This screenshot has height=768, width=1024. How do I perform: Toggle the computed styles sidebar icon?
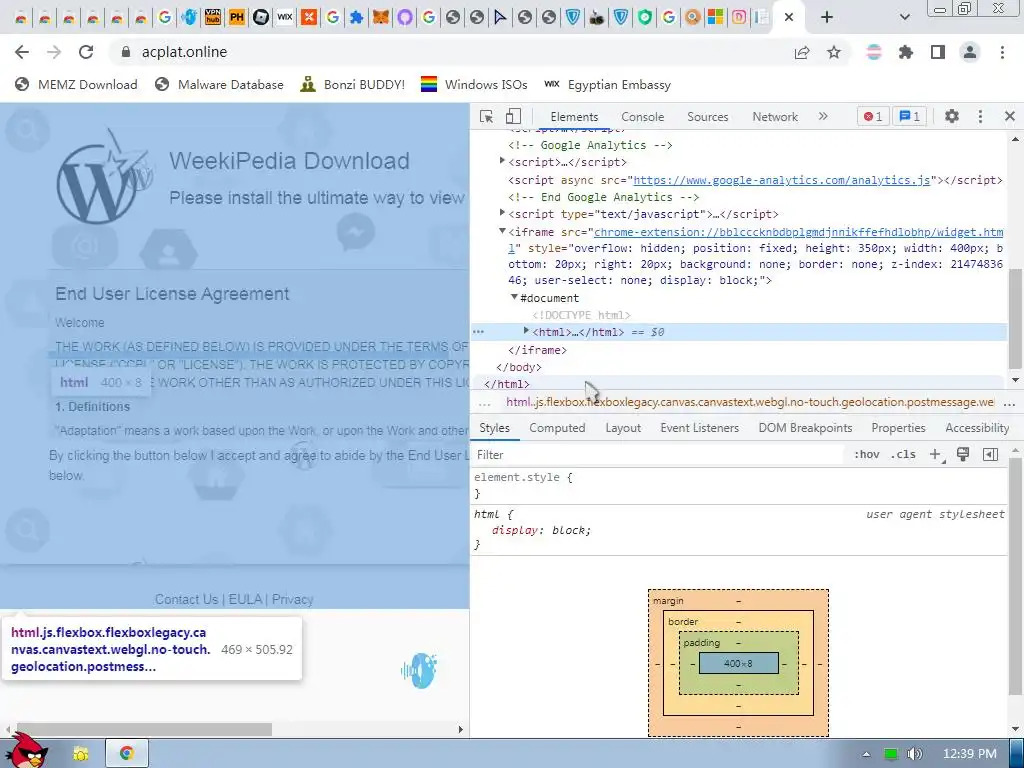pos(990,455)
